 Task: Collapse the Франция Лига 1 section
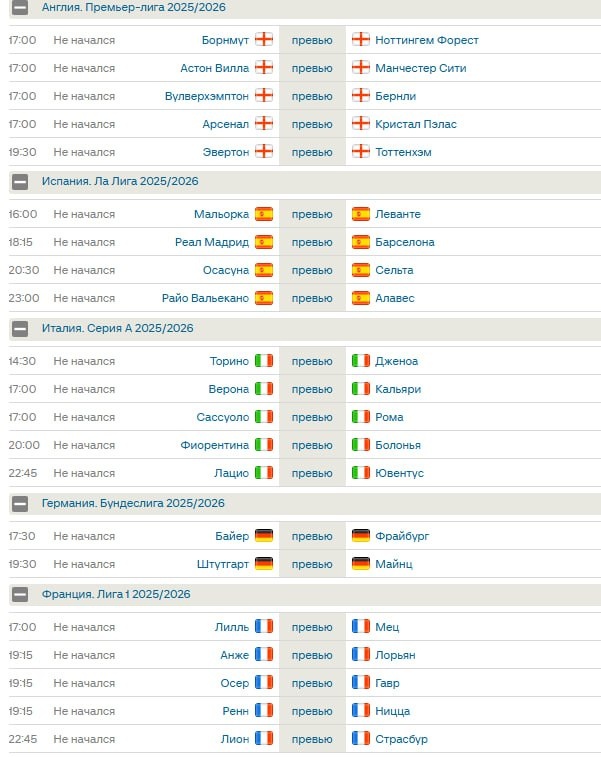pyautogui.click(x=19, y=595)
